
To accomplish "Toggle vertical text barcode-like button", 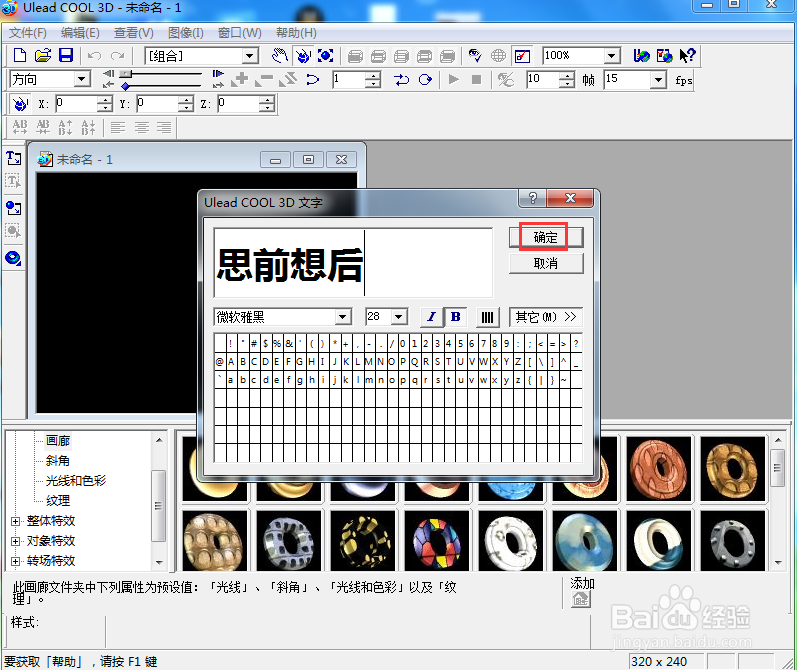I will tap(487, 317).
